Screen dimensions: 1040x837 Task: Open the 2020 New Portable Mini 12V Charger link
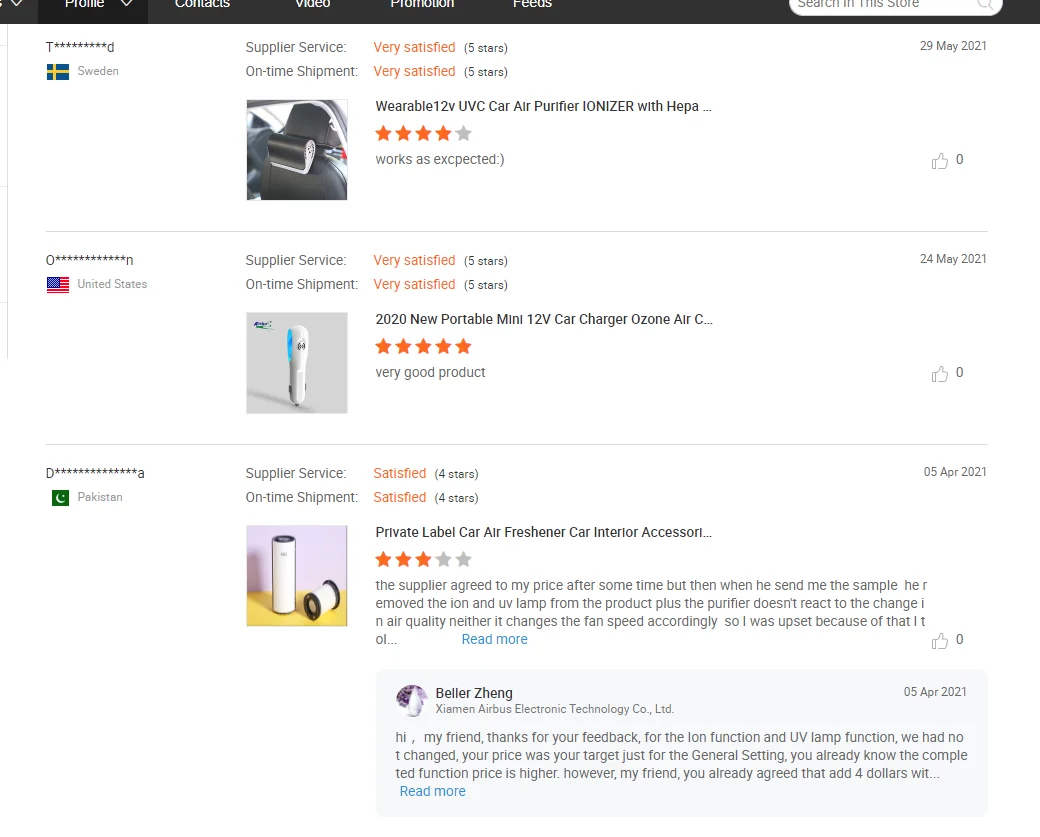coord(543,320)
